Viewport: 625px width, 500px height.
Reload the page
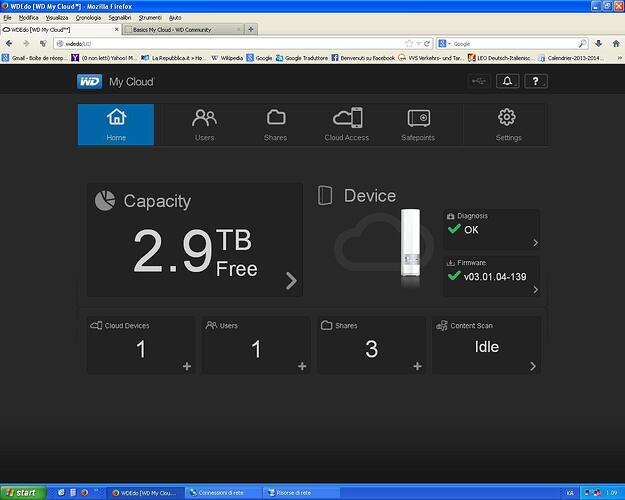pos(427,43)
